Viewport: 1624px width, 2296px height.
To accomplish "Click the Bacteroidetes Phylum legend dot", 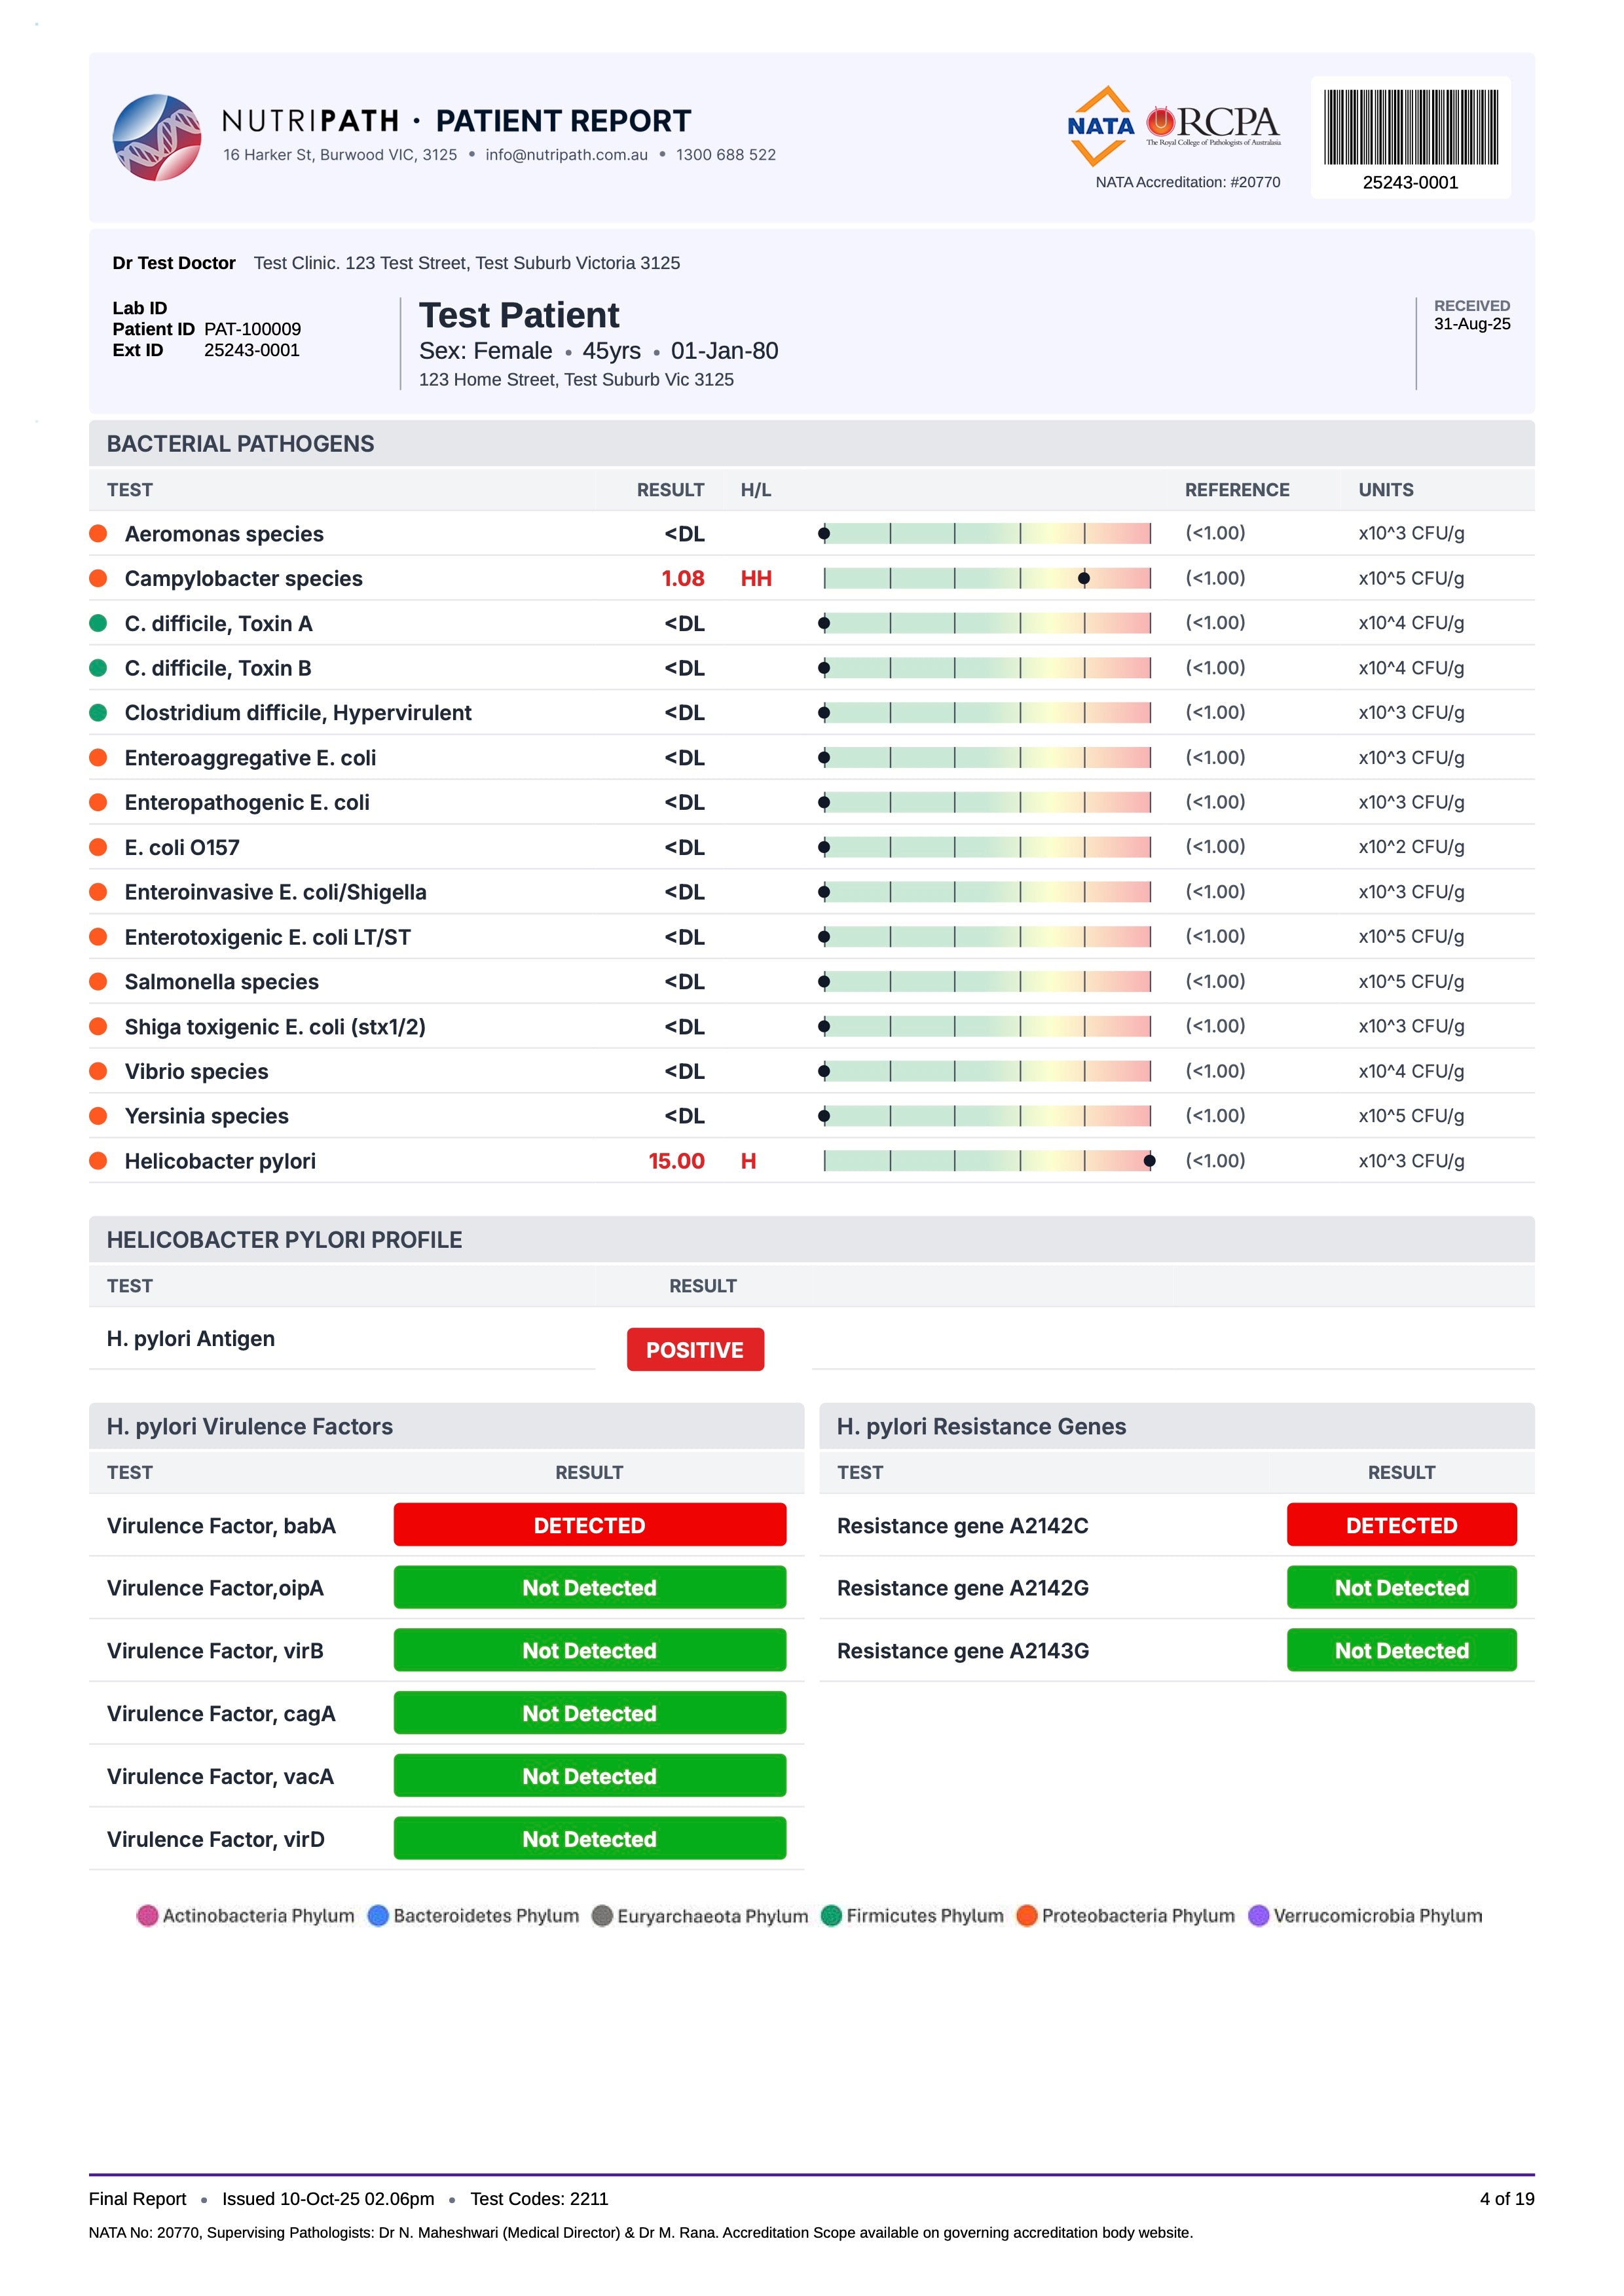I will (378, 1915).
